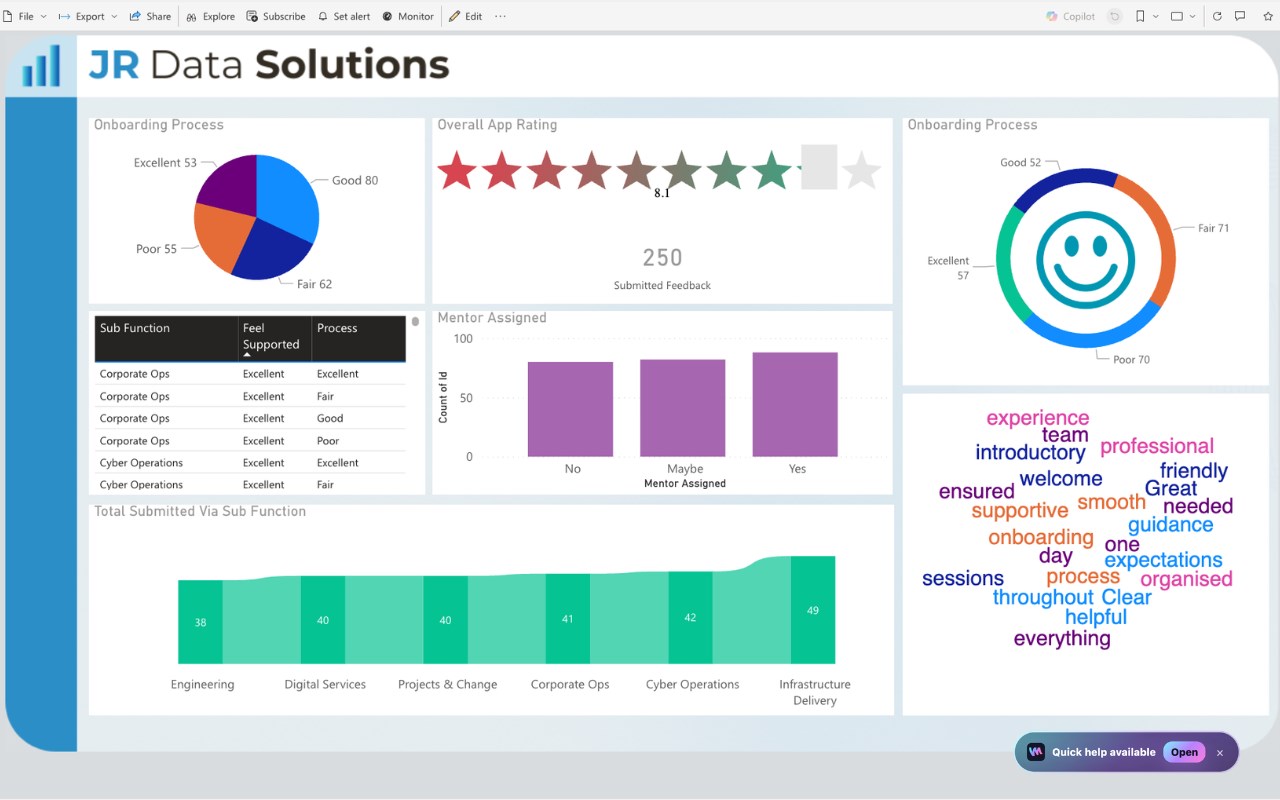This screenshot has height=800, width=1280.
Task: Click the Quick help purple icon
Action: pyautogui.click(x=1036, y=752)
